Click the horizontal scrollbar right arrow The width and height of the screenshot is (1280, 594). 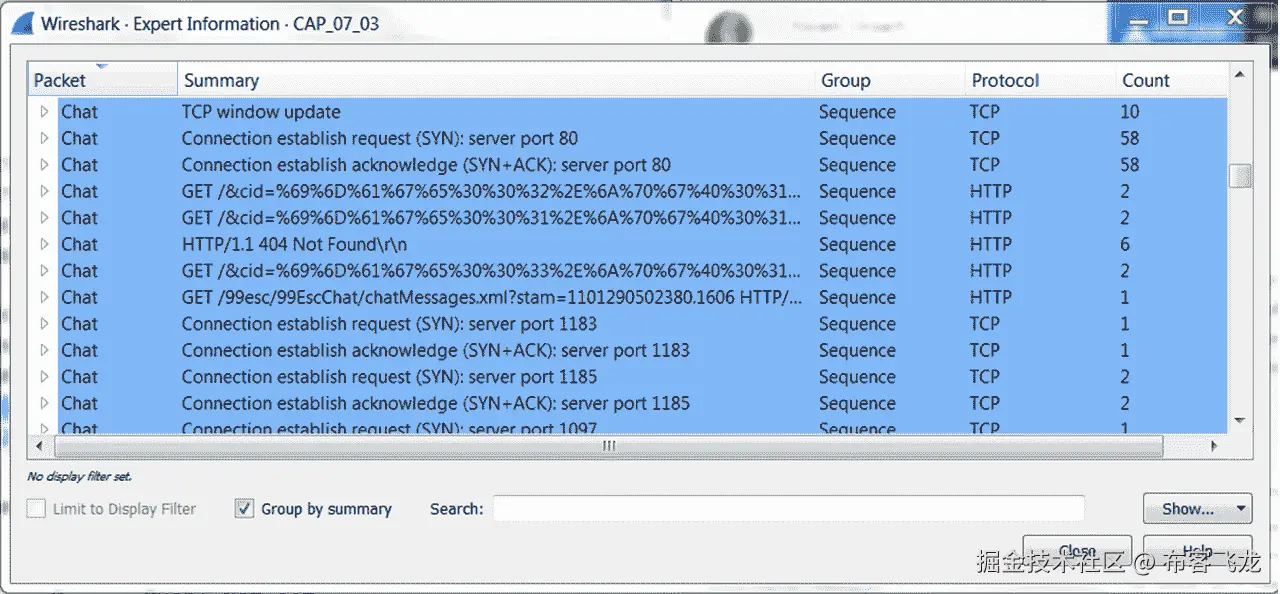click(1215, 446)
